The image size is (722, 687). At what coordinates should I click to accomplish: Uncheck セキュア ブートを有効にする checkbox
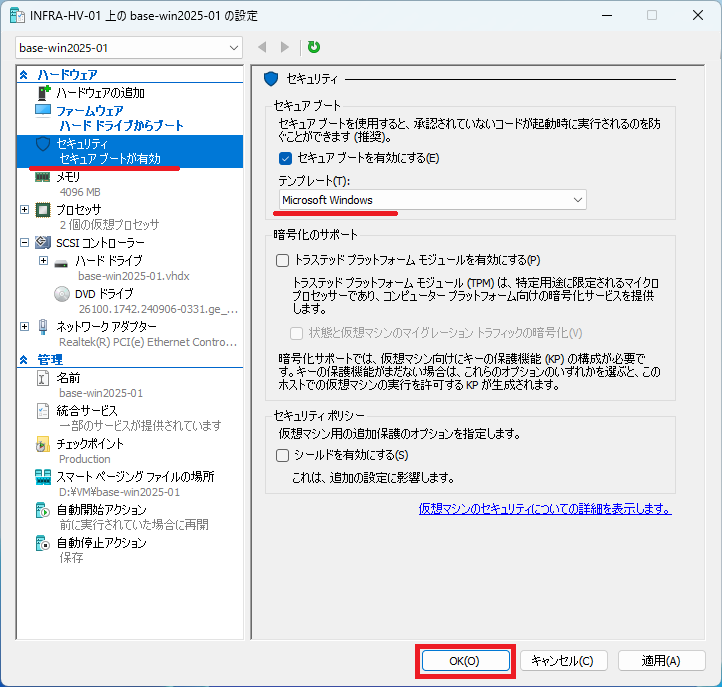tap(285, 158)
